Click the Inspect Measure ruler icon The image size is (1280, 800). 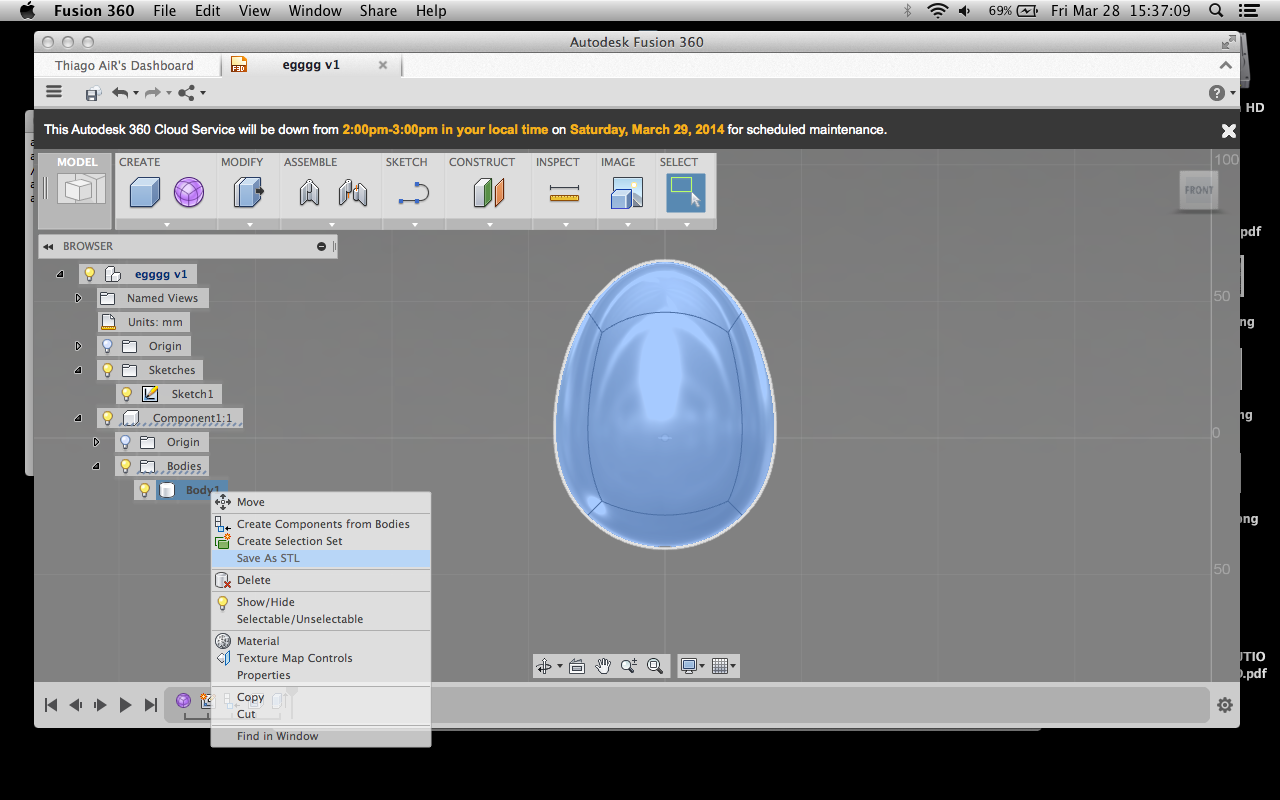tap(564, 194)
